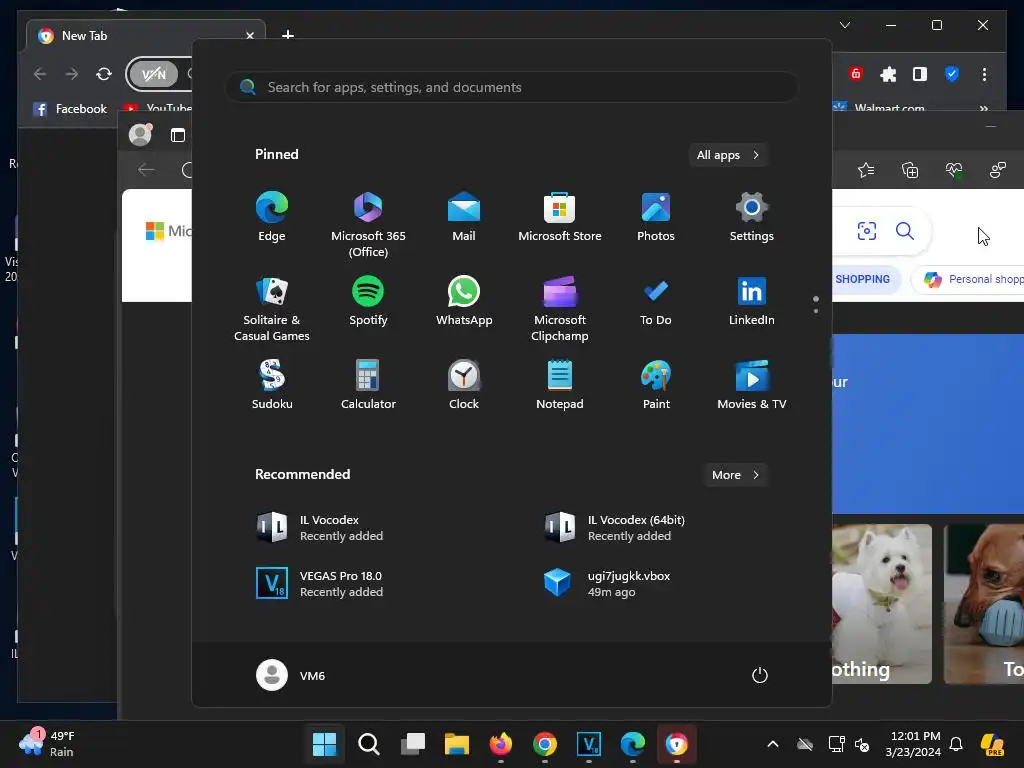
Task: Switch to Brave browser on taskbar
Action: point(677,744)
